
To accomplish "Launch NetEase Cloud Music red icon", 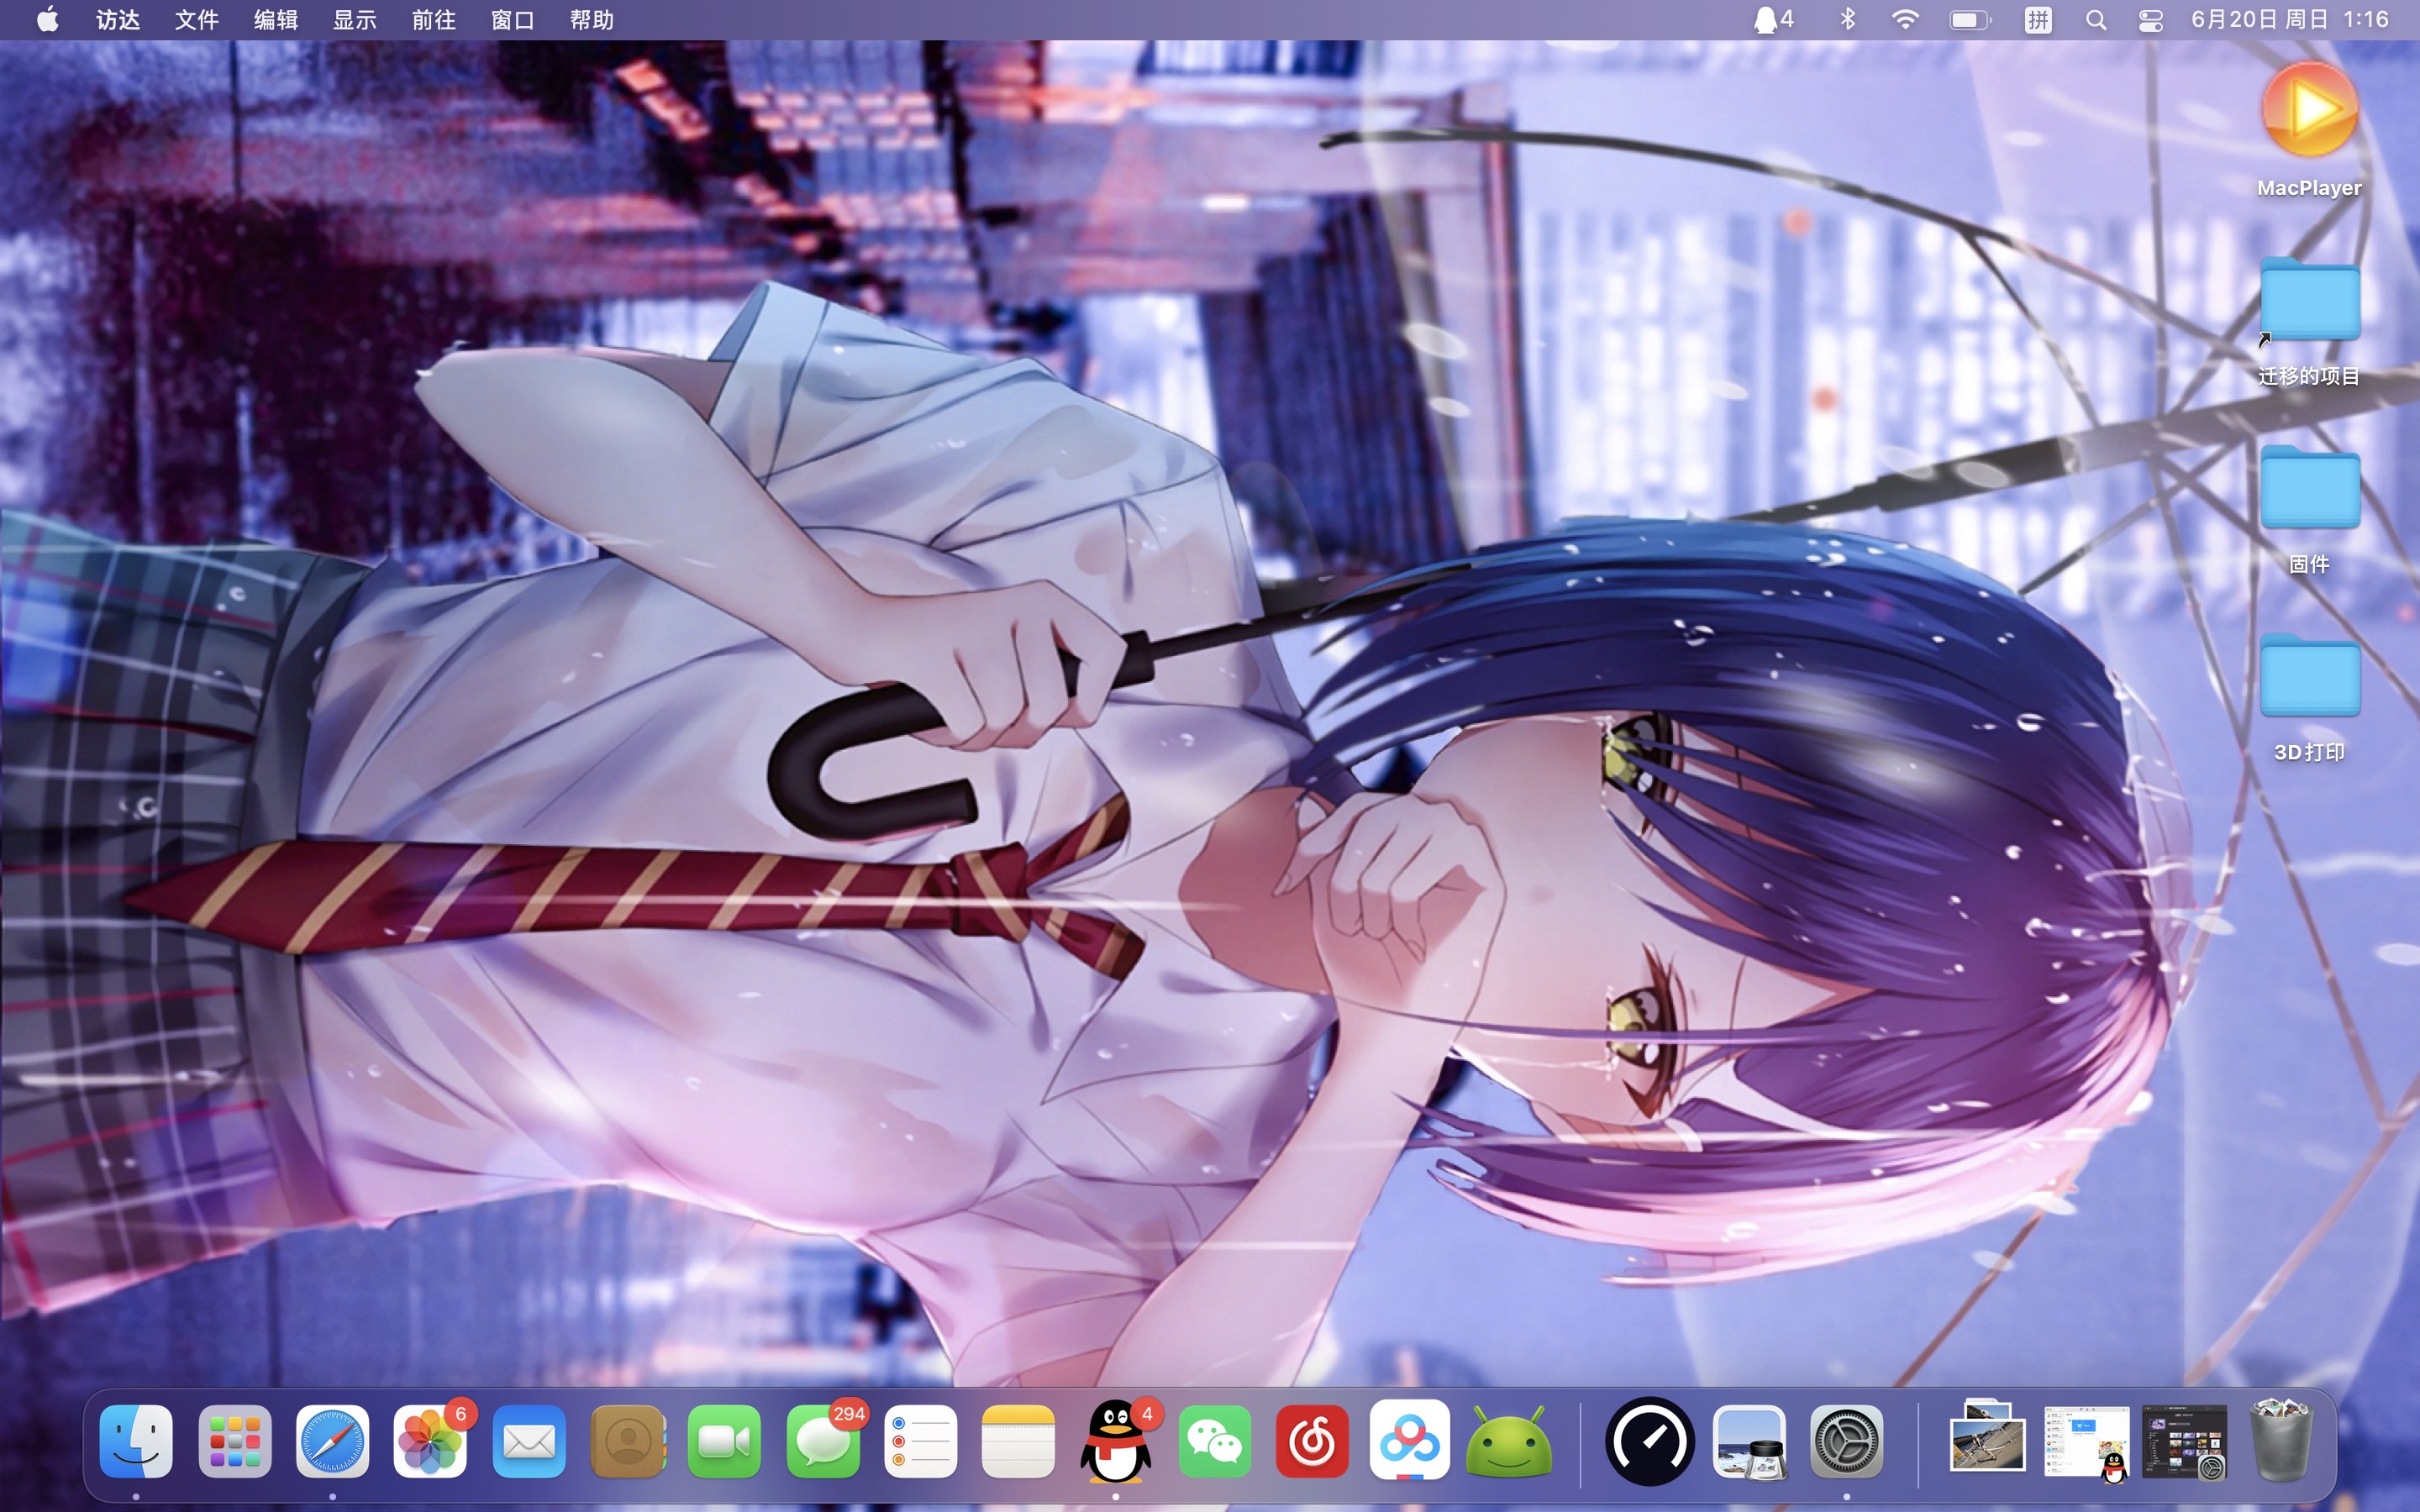I will pyautogui.click(x=1312, y=1441).
